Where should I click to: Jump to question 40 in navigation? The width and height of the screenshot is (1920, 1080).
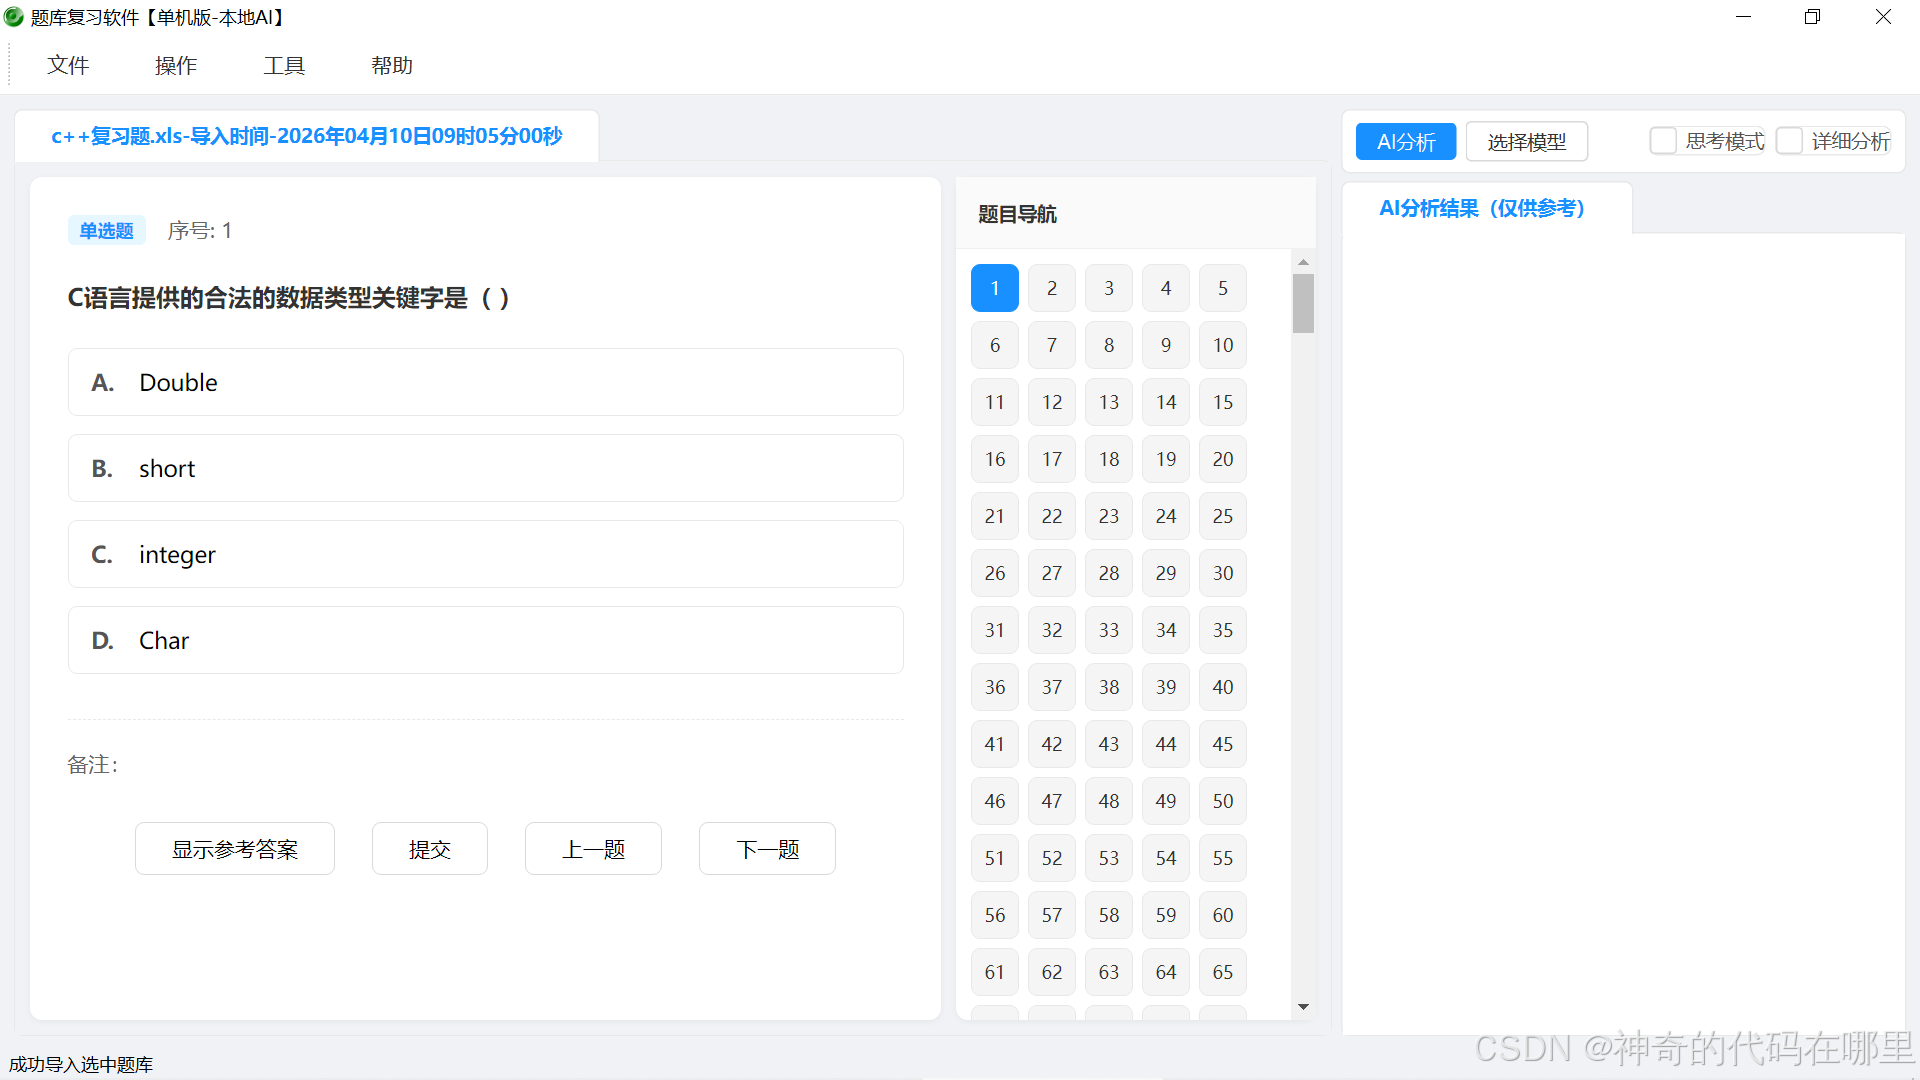click(1223, 687)
